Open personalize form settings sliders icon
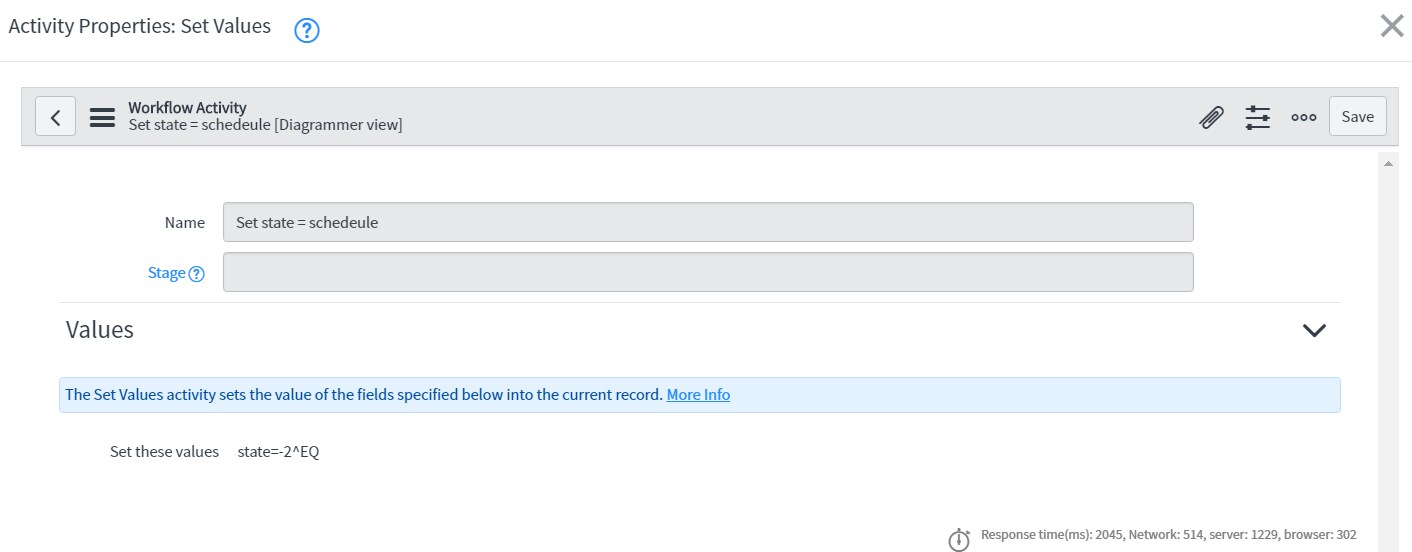The height and width of the screenshot is (552, 1412). (x=1257, y=117)
